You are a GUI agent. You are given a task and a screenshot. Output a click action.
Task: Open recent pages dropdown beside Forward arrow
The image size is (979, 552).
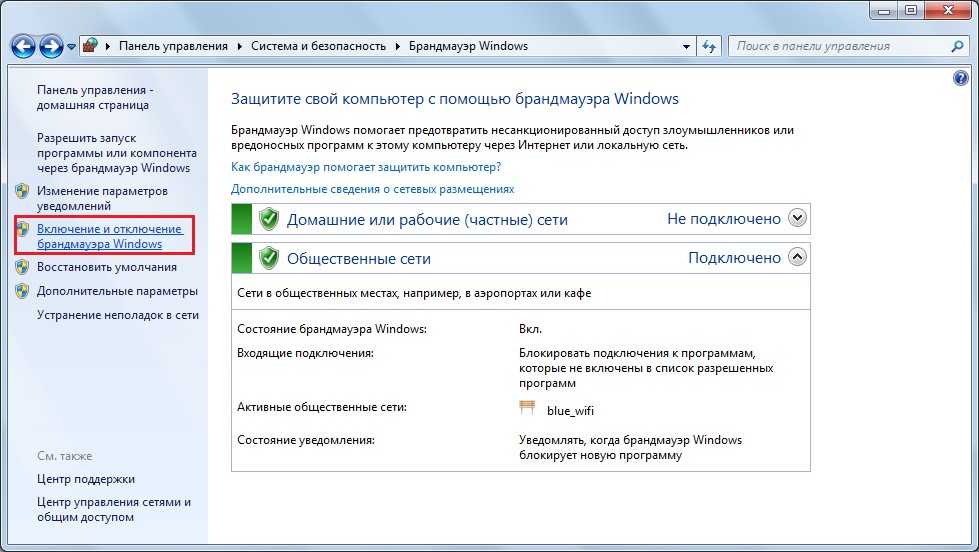(71, 47)
